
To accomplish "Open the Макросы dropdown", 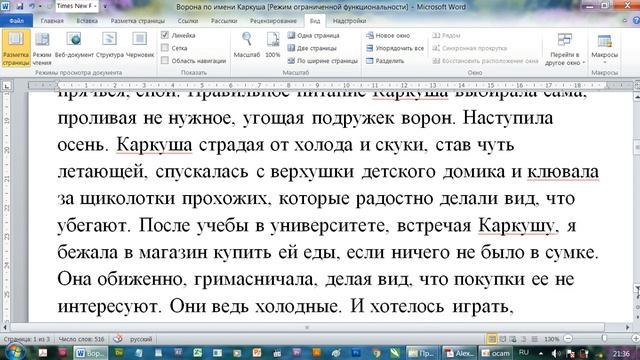I will coord(604,49).
